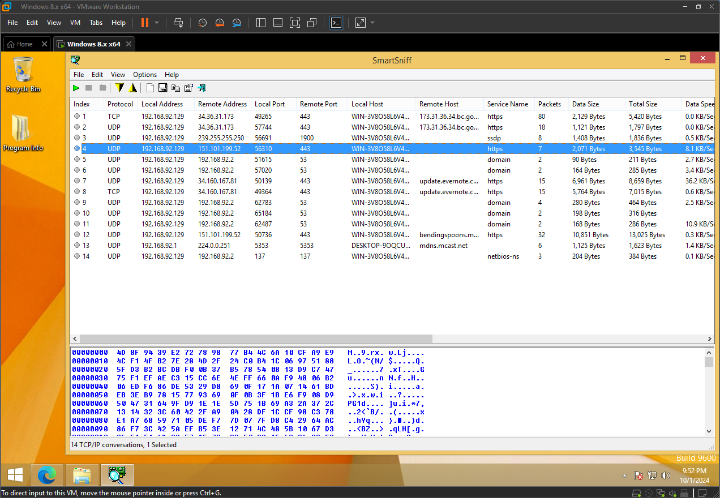Screen dimensions: 720x498
Task: Click Action Center flag icon in tray
Action: pos(638,476)
